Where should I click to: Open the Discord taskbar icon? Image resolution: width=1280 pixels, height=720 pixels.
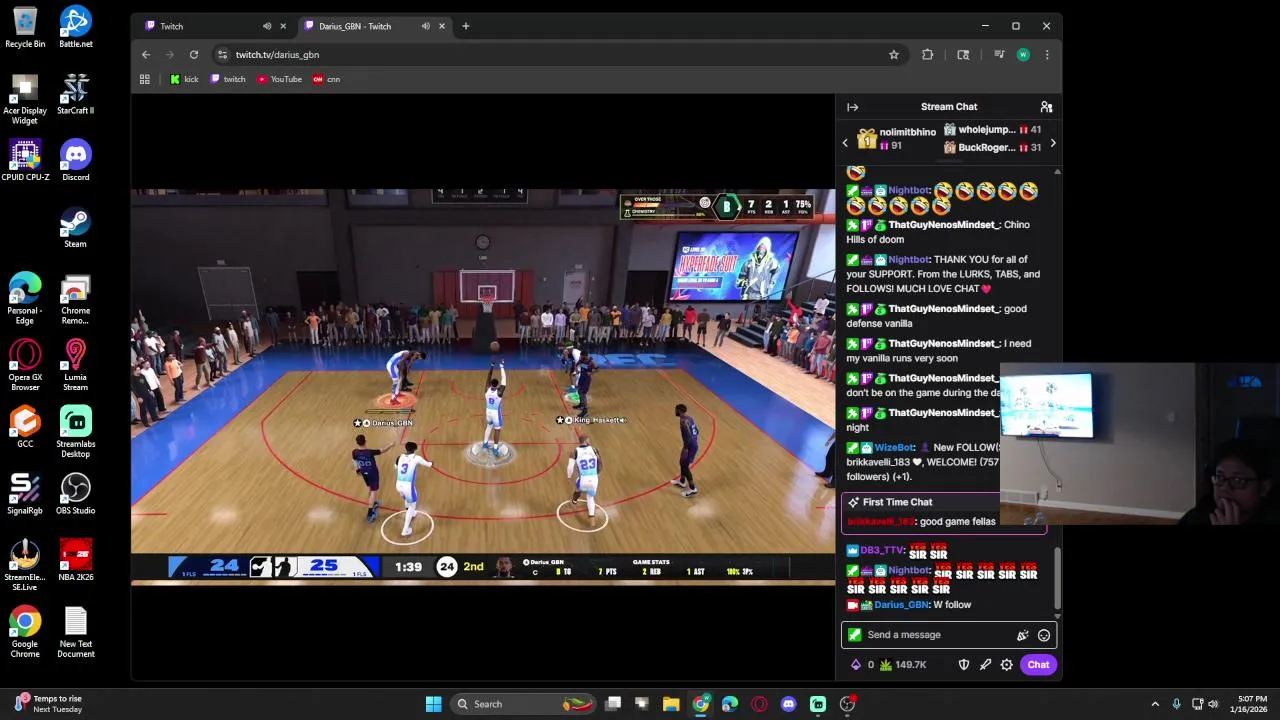(x=788, y=704)
